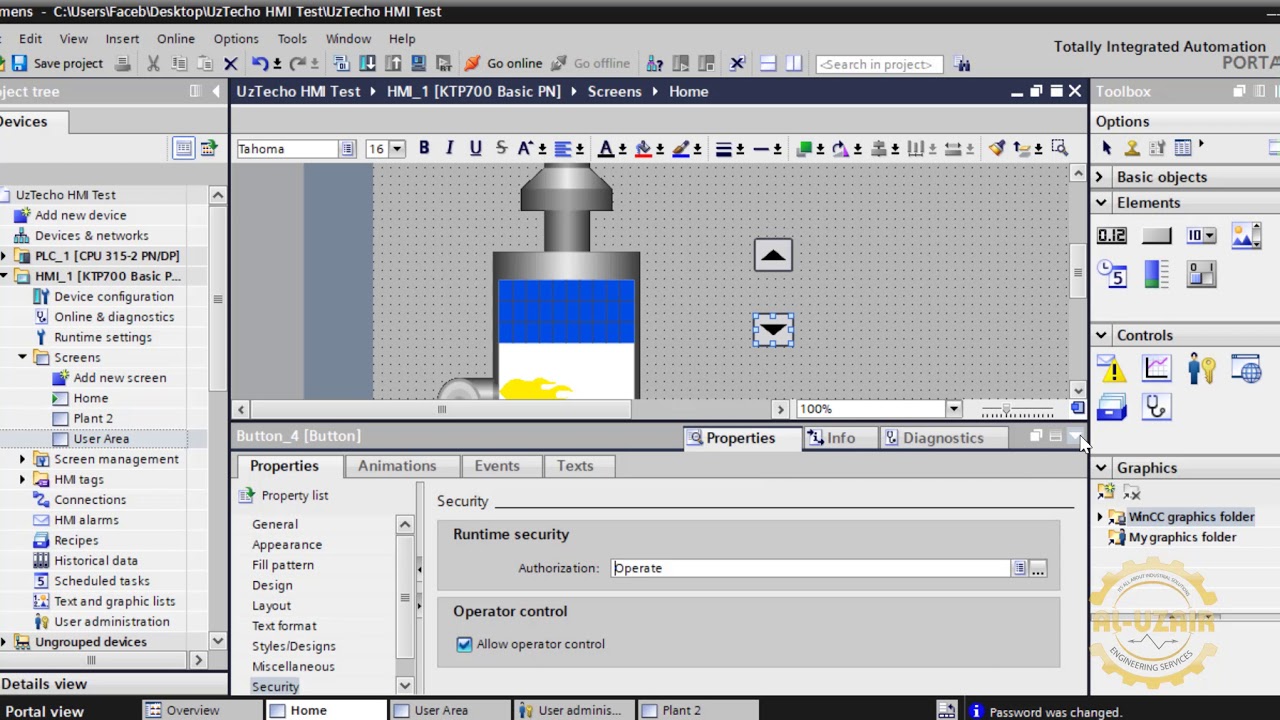This screenshot has width=1280, height=720.
Task: Select the User view control icon
Action: [x=1201, y=369]
